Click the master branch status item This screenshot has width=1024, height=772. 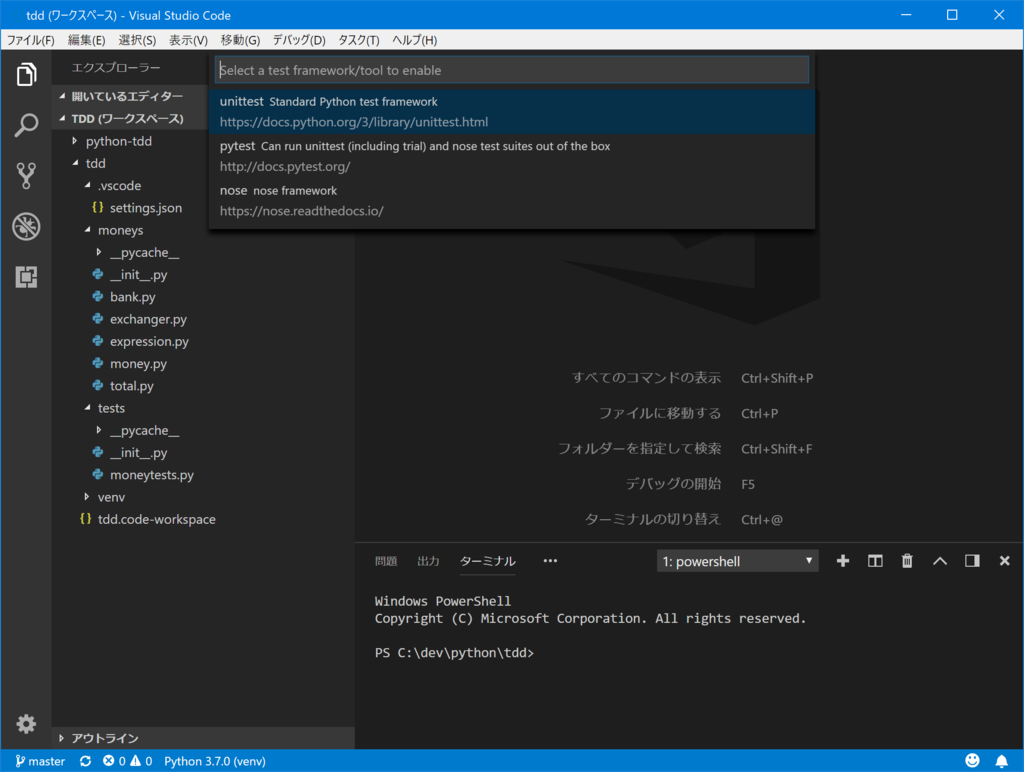click(x=40, y=761)
